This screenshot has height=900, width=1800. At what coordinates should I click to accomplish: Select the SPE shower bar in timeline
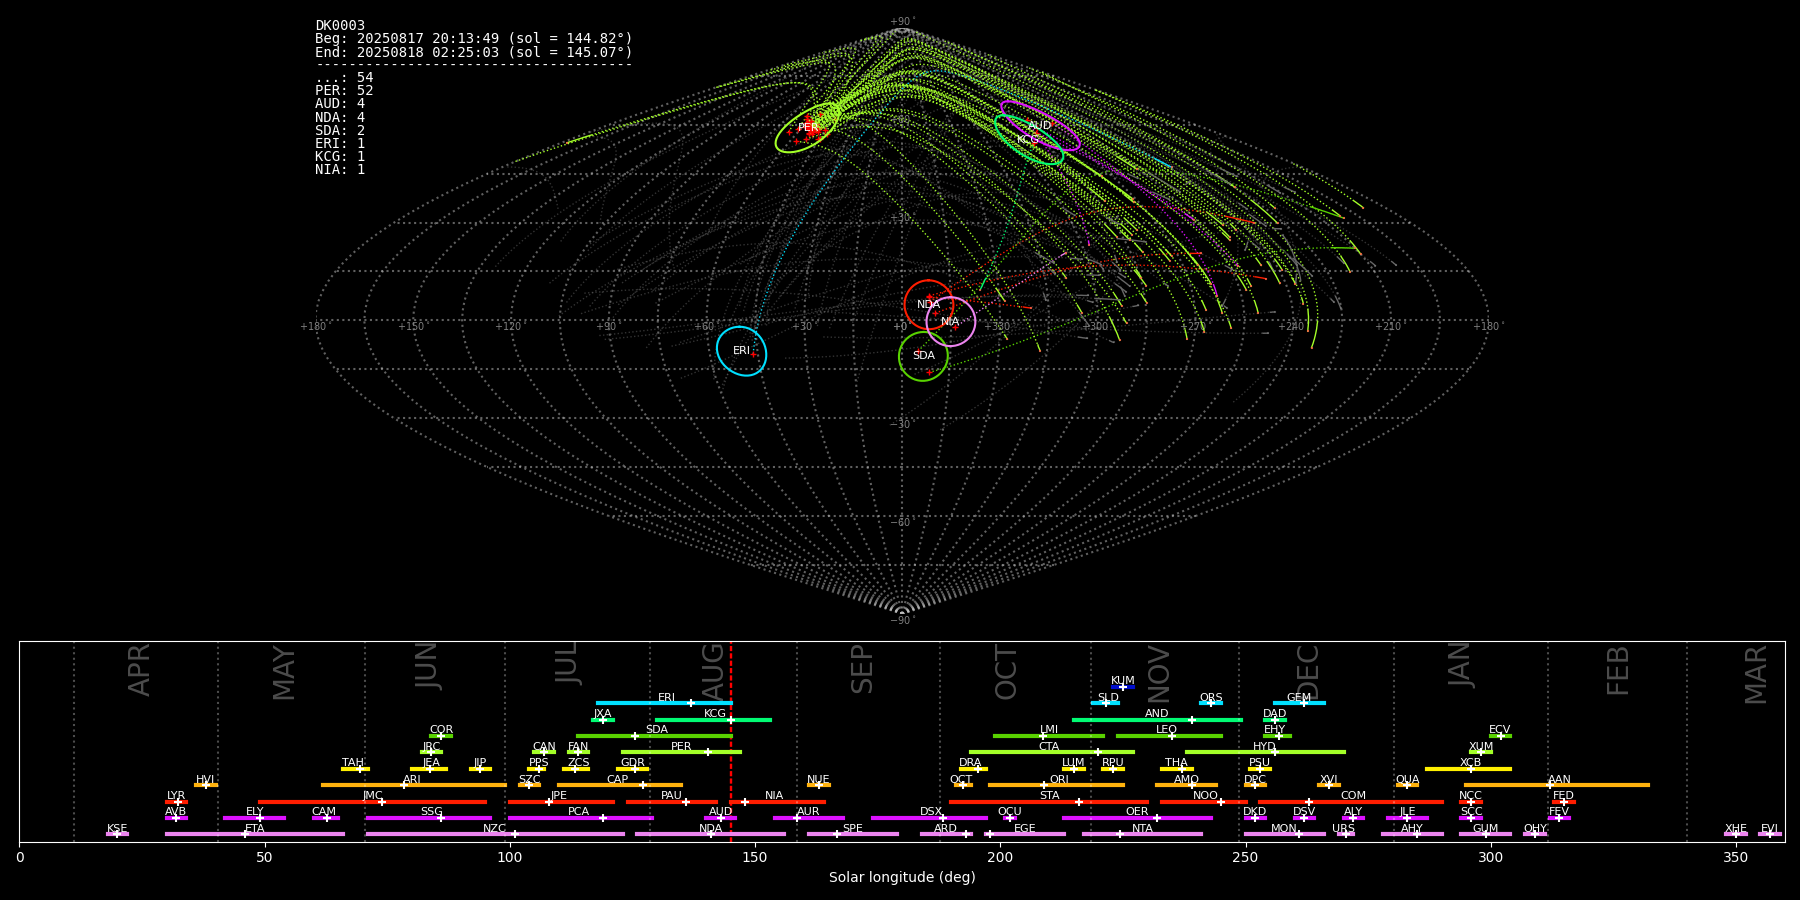click(x=852, y=834)
